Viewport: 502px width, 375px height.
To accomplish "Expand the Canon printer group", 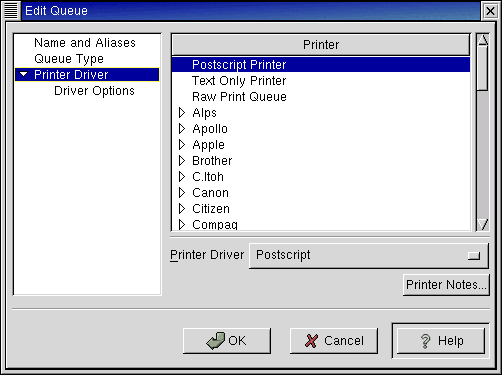I will click(x=182, y=193).
